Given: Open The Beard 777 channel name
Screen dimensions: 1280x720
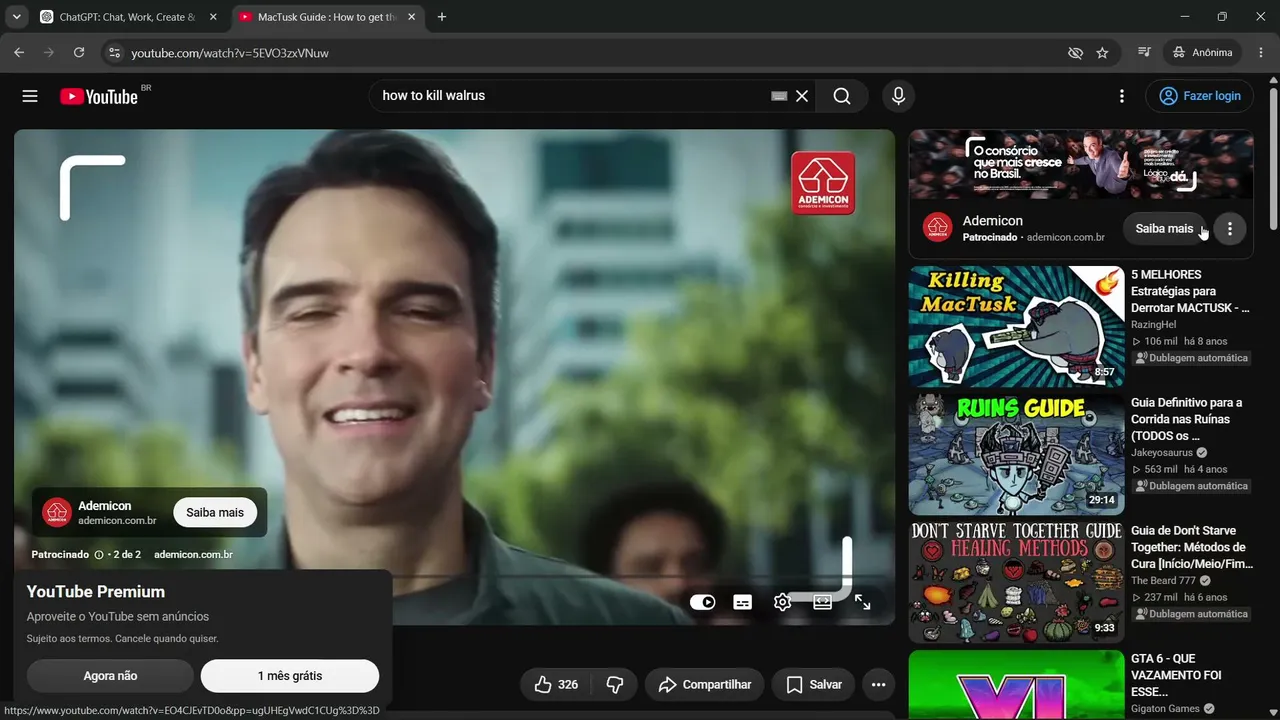Looking at the screenshot, I should pos(1163,581).
